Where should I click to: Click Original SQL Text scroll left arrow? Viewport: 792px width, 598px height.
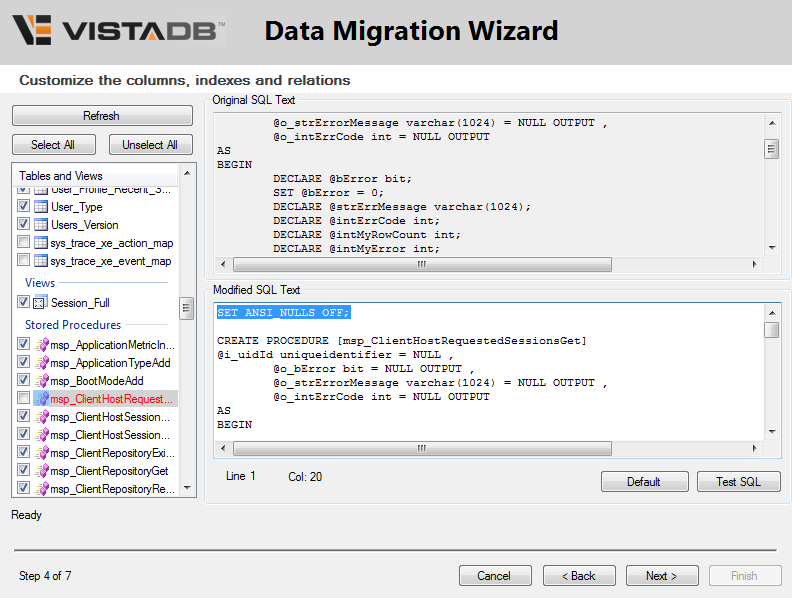[223, 264]
